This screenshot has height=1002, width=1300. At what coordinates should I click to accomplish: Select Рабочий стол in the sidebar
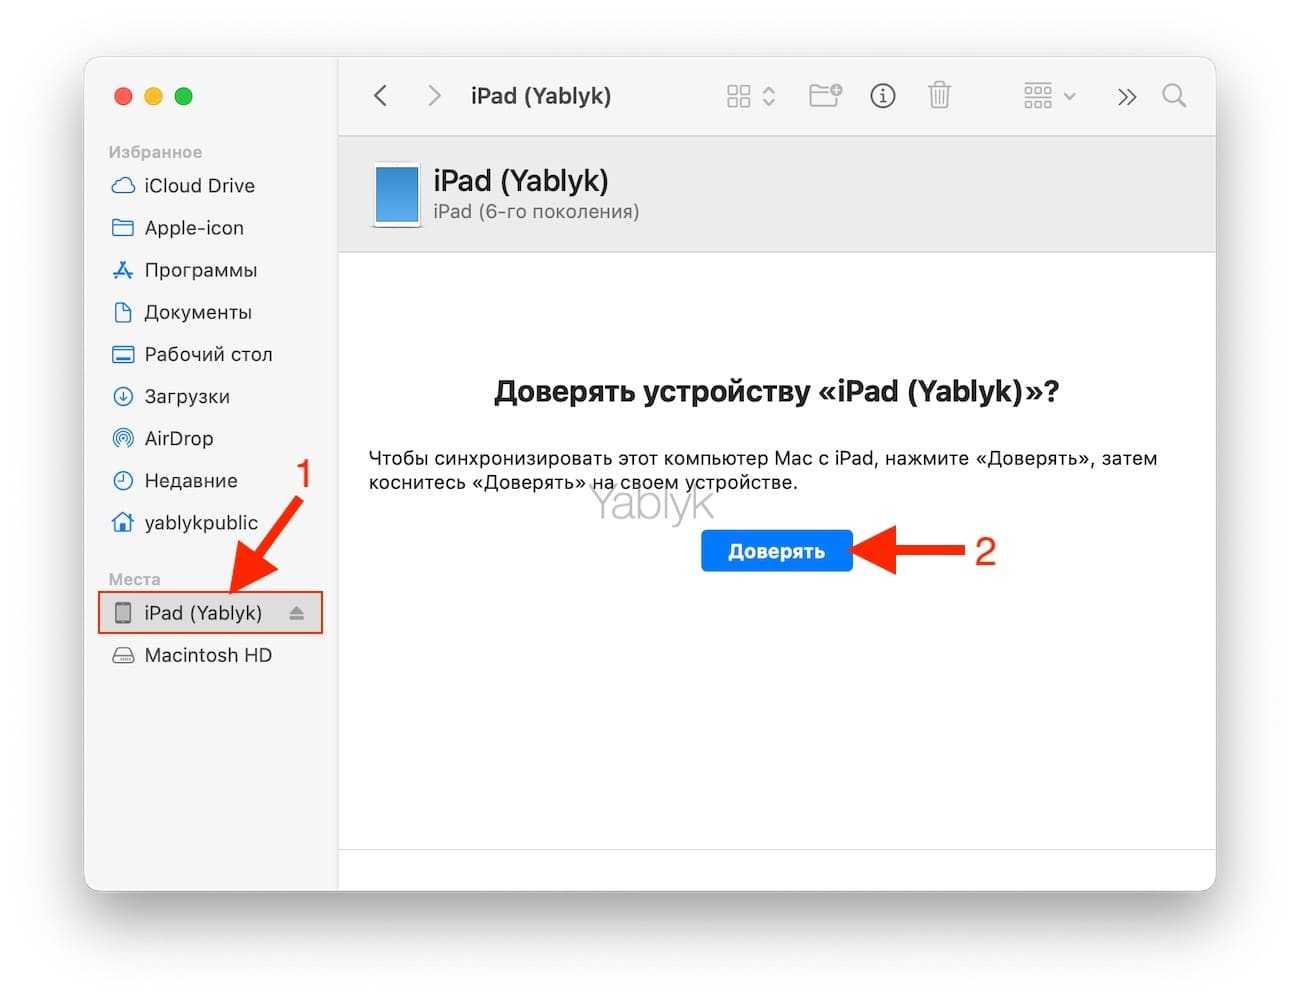(x=207, y=354)
